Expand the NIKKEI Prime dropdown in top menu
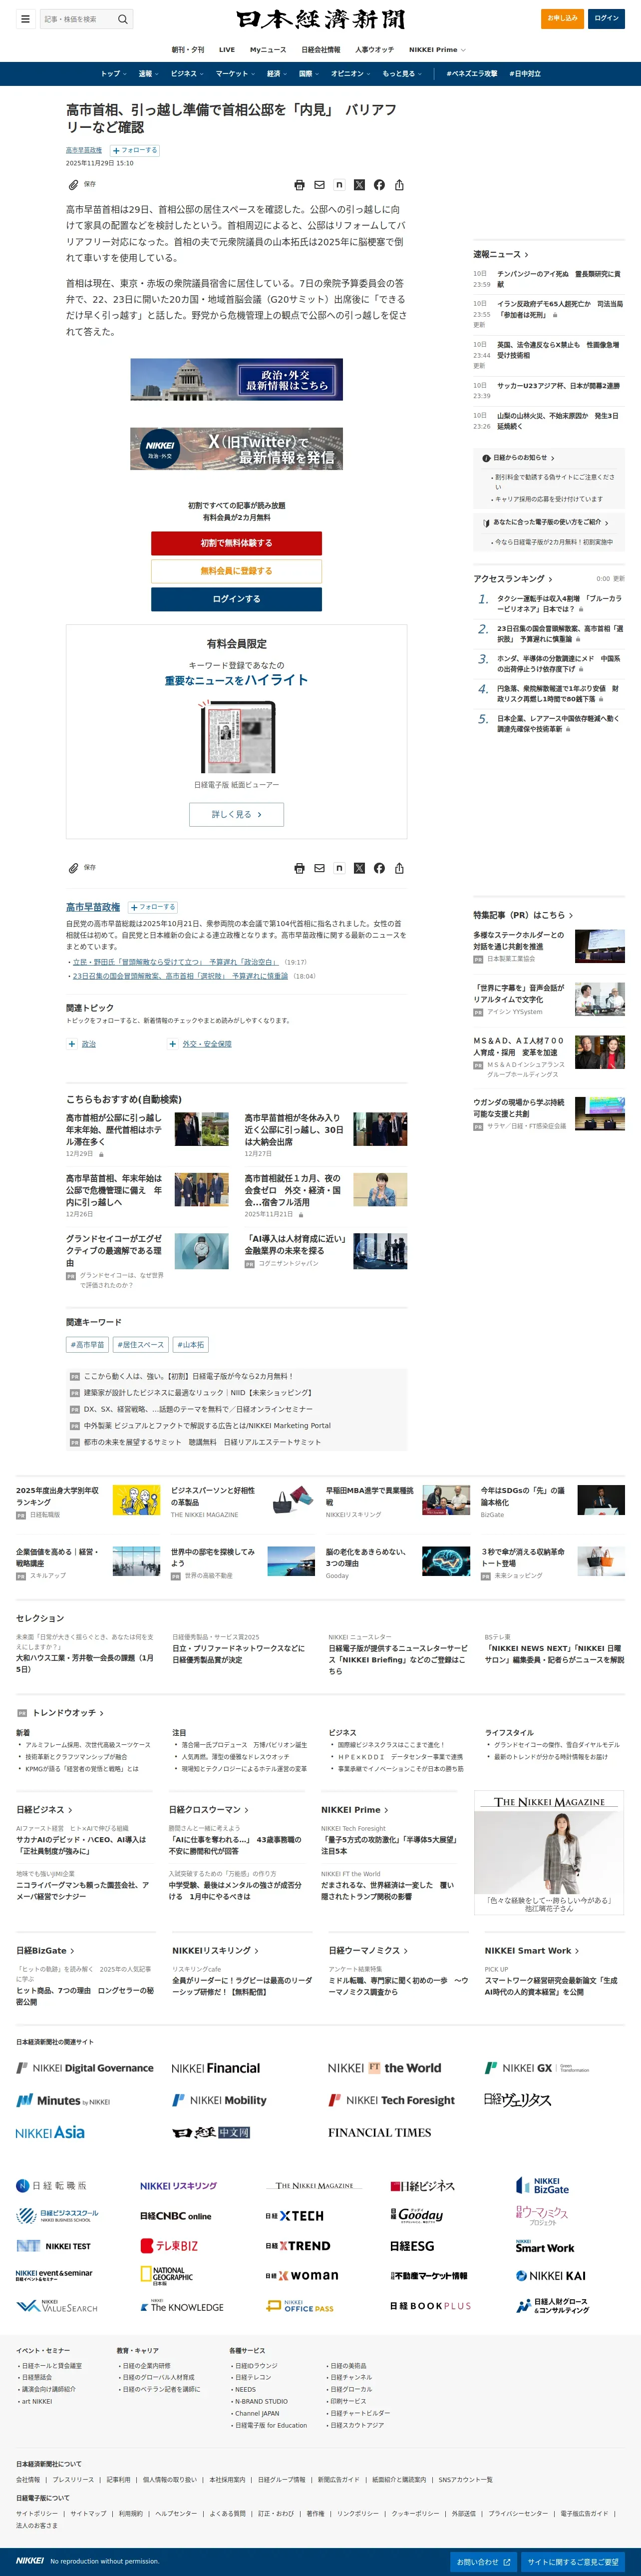The image size is (641, 2576). tap(437, 50)
